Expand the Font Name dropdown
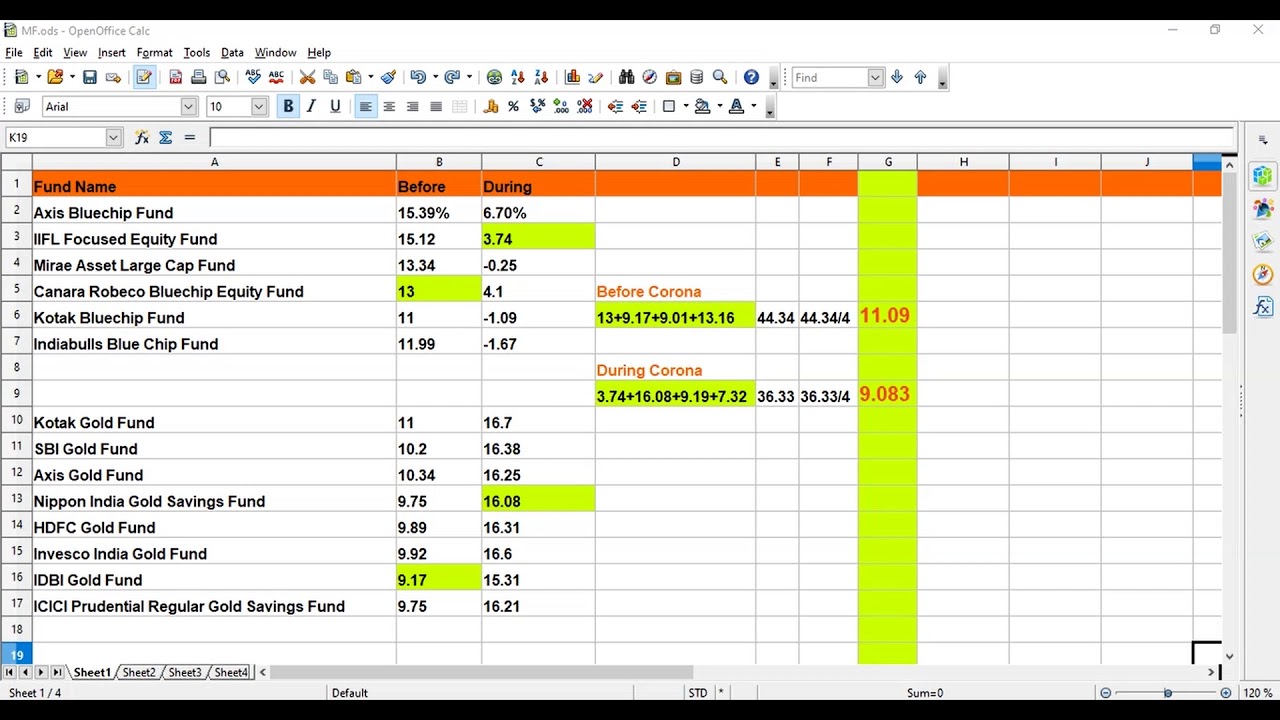 (188, 106)
